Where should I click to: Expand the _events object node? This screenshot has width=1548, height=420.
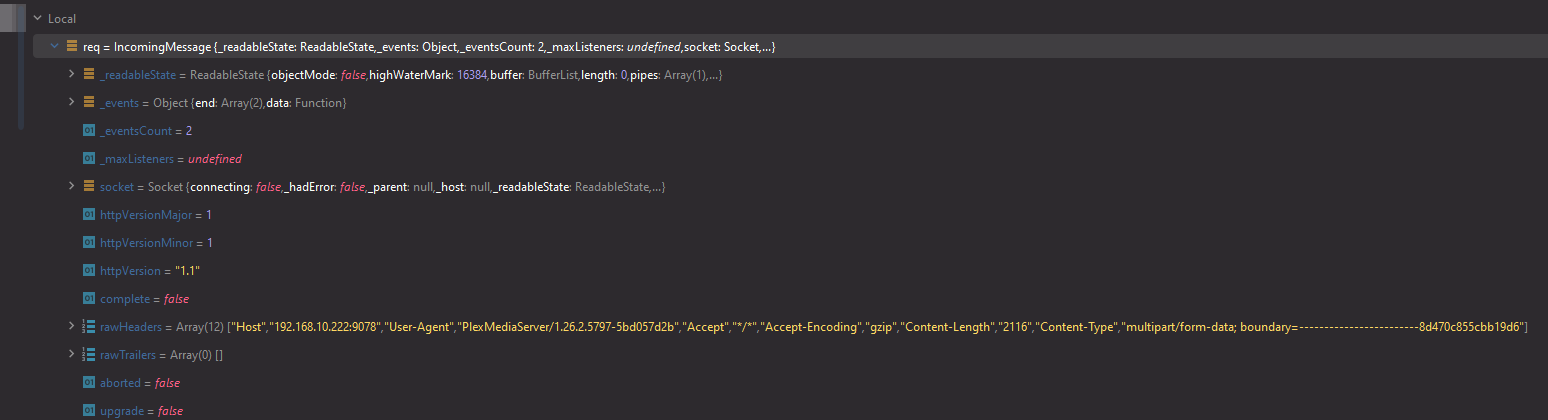click(x=71, y=103)
